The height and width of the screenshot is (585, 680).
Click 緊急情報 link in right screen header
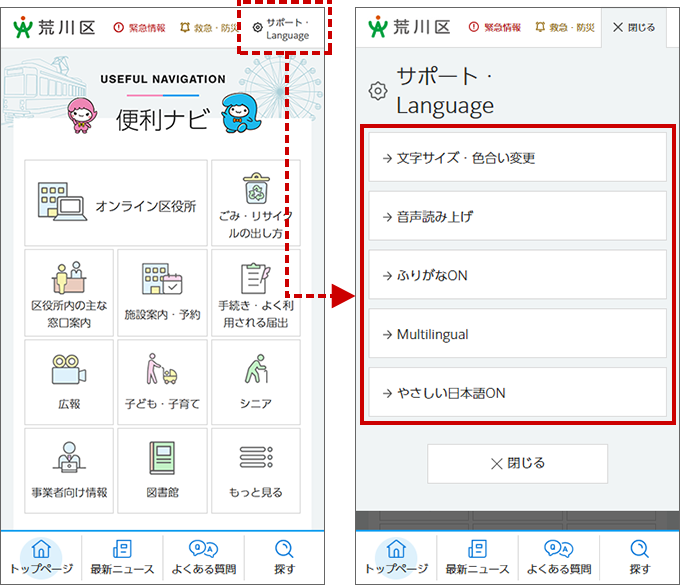pyautogui.click(x=495, y=28)
